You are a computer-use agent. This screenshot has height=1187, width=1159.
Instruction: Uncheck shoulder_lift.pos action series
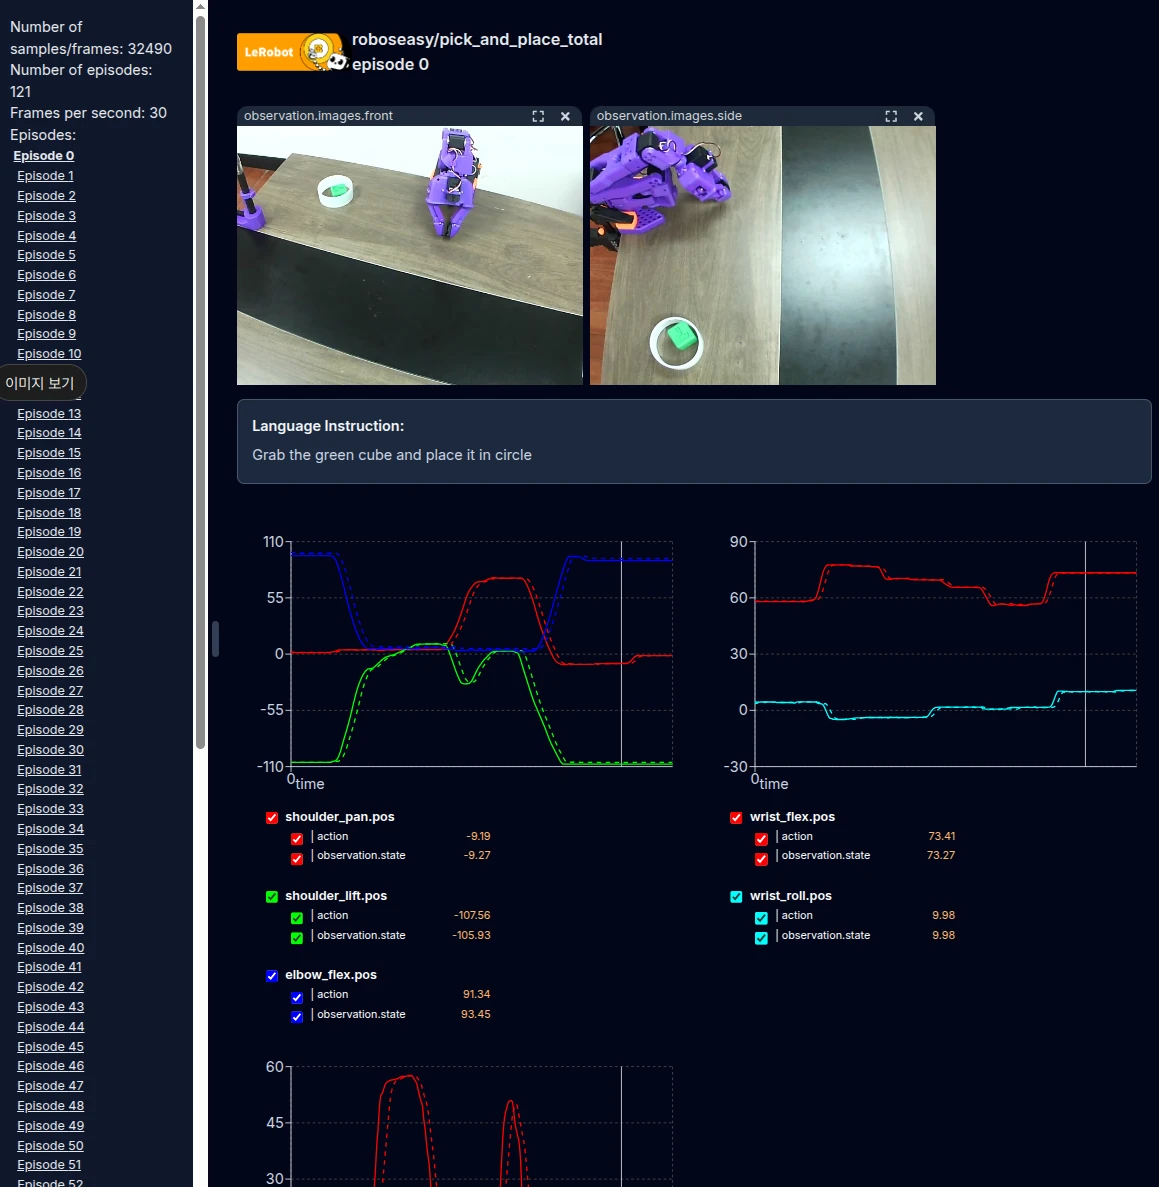(297, 918)
